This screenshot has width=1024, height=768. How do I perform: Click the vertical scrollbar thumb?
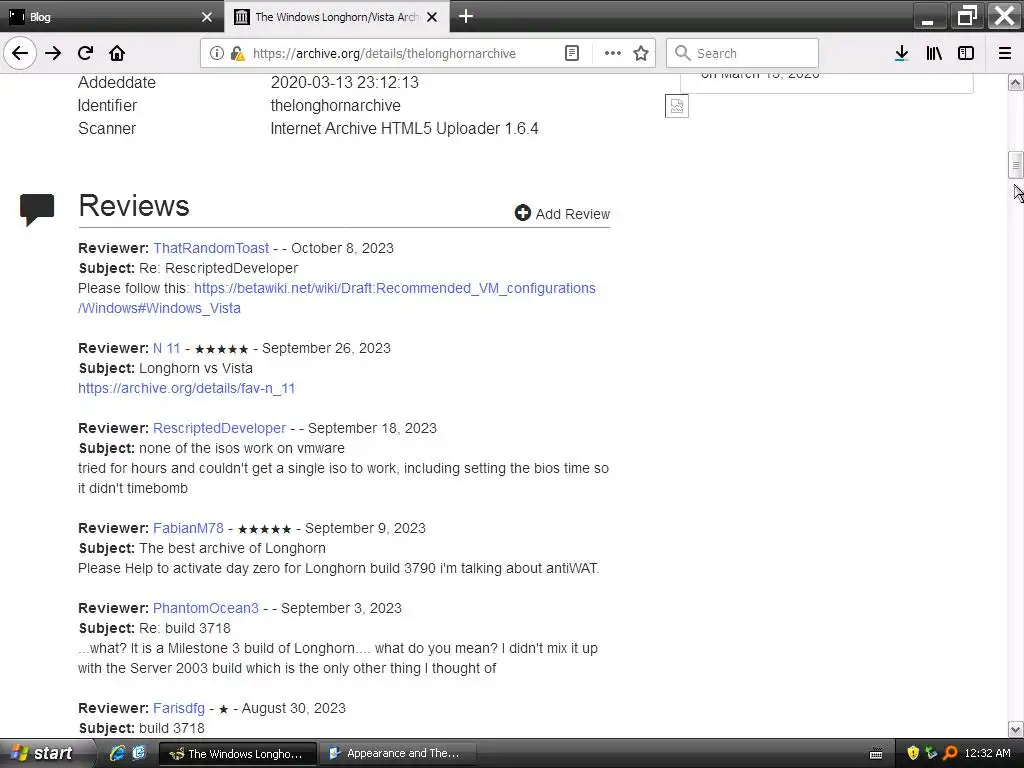(x=1015, y=165)
